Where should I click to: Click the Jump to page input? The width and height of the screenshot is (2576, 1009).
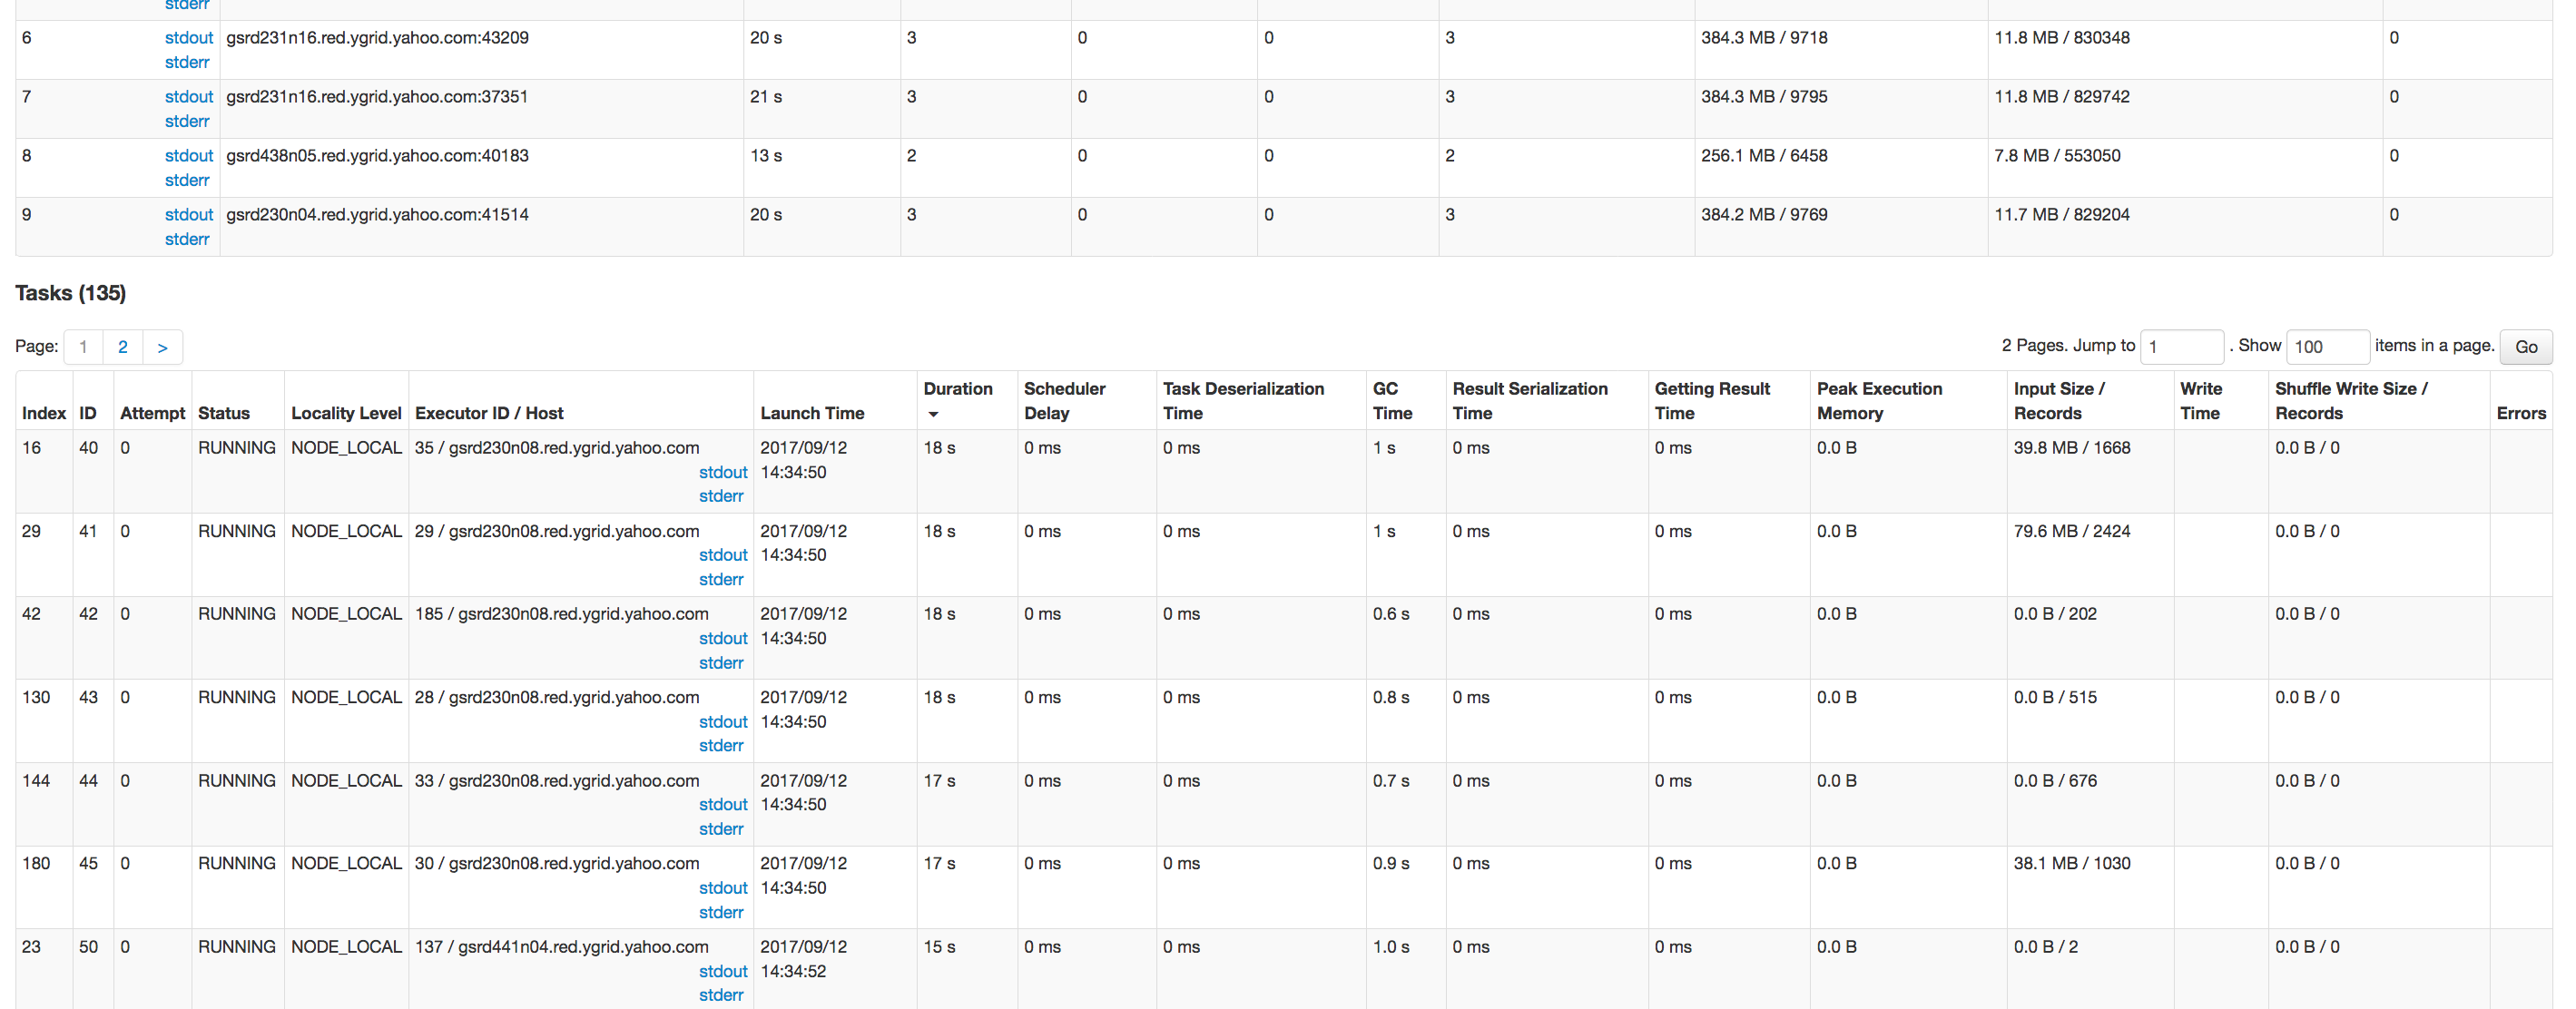pos(2180,347)
